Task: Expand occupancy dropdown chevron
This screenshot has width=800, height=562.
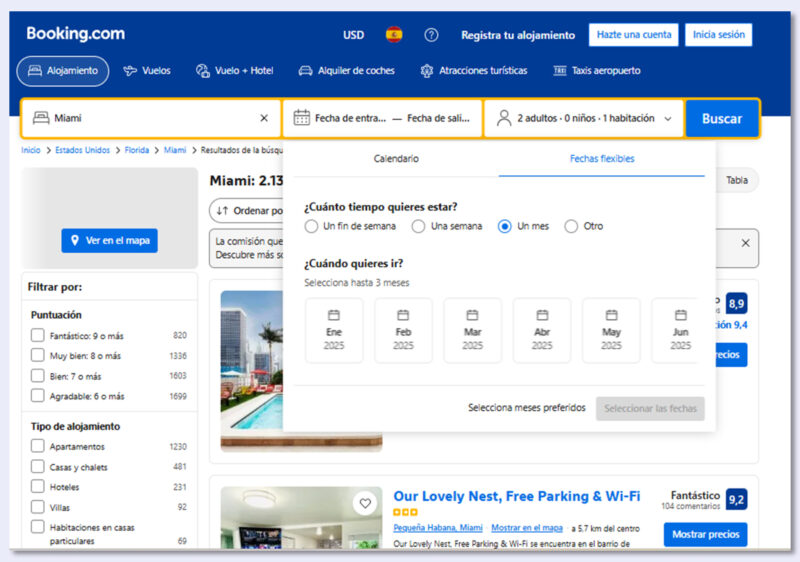Action: (x=668, y=119)
